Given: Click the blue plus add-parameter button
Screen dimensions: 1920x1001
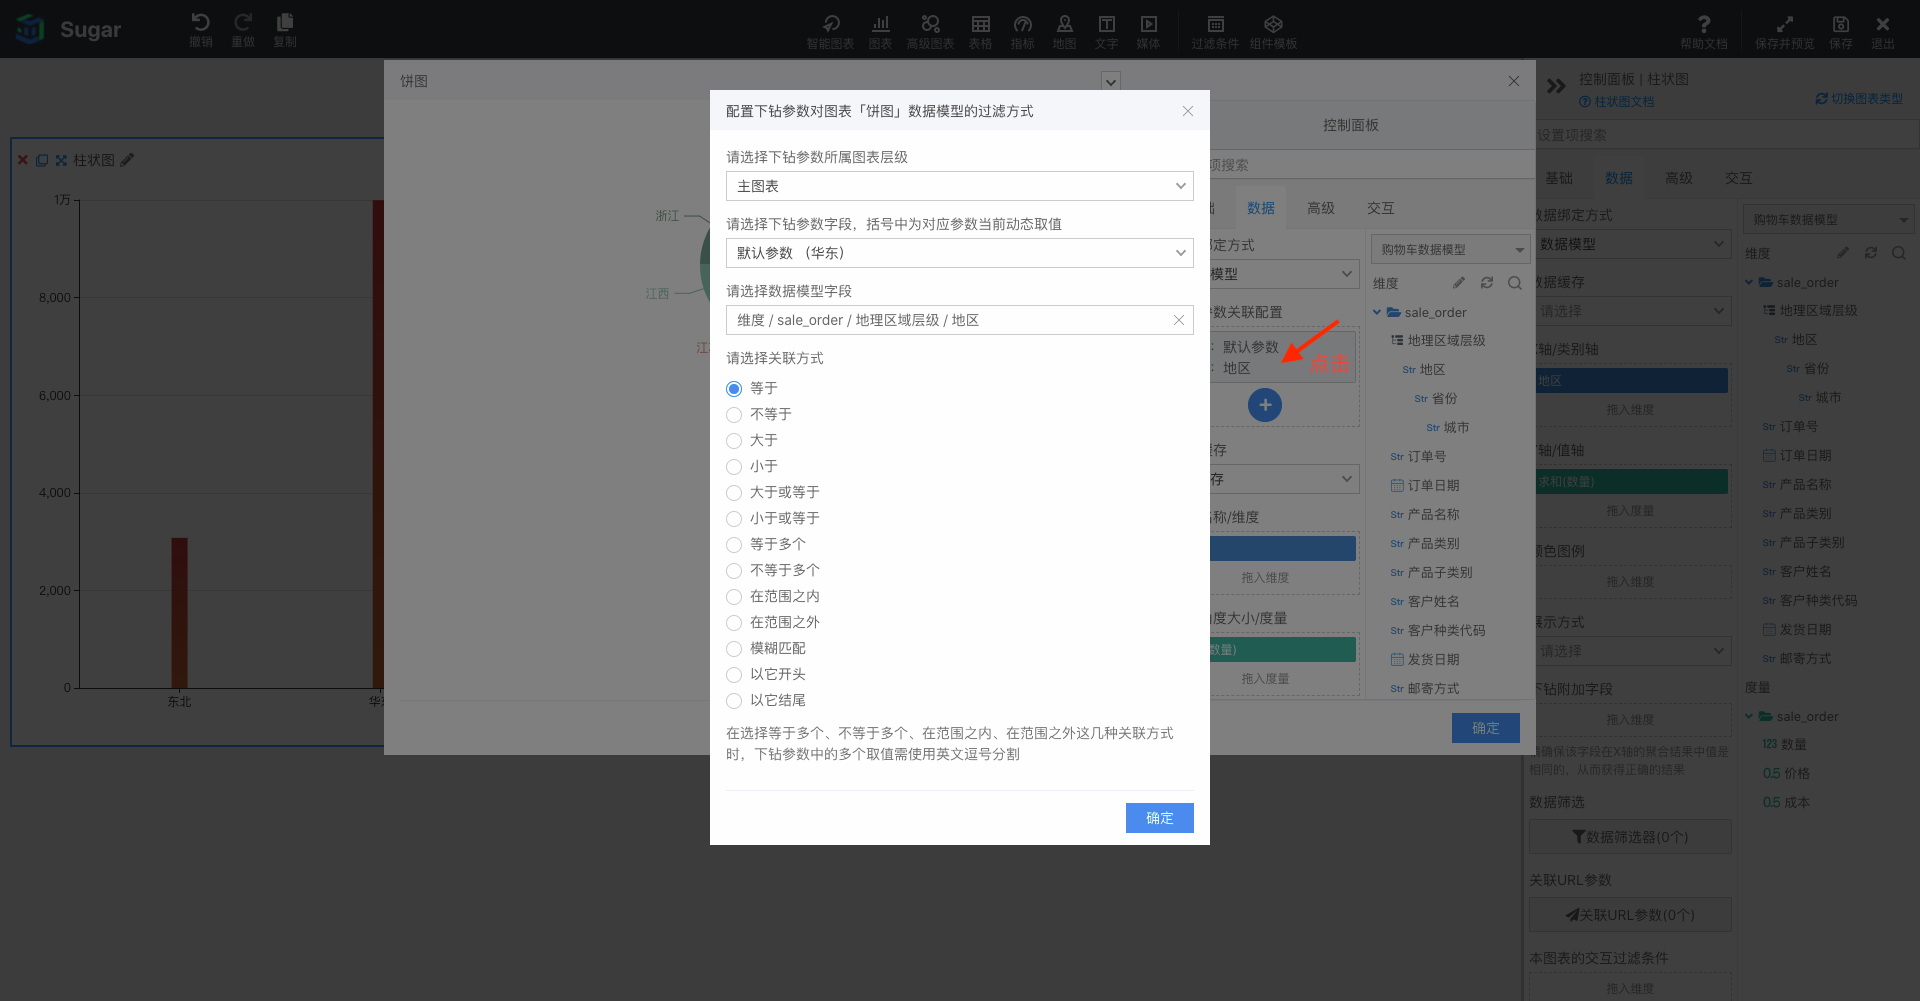Looking at the screenshot, I should [x=1265, y=405].
